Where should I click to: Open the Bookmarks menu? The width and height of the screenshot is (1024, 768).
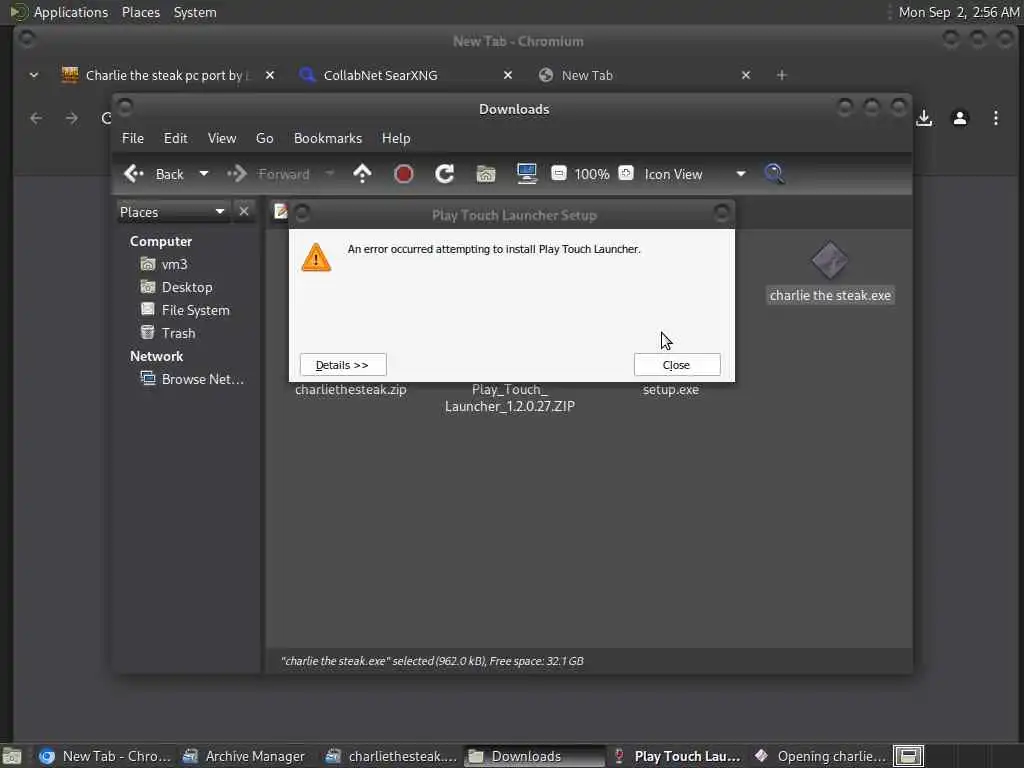pyautogui.click(x=328, y=138)
